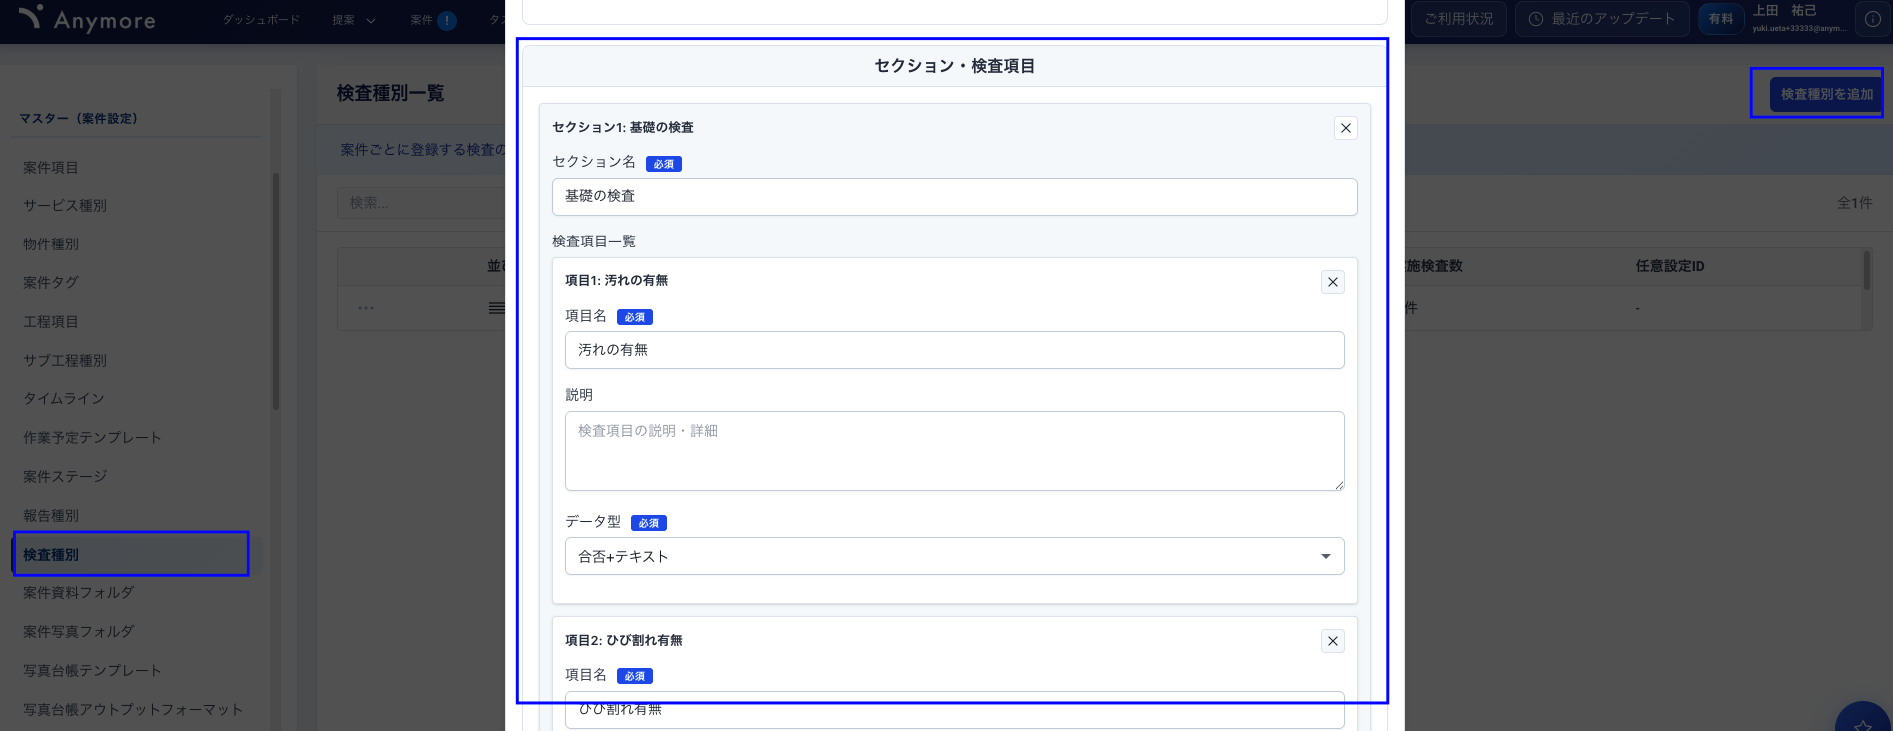Click the 検索 search field
1893x731 pixels.
(x=422, y=203)
